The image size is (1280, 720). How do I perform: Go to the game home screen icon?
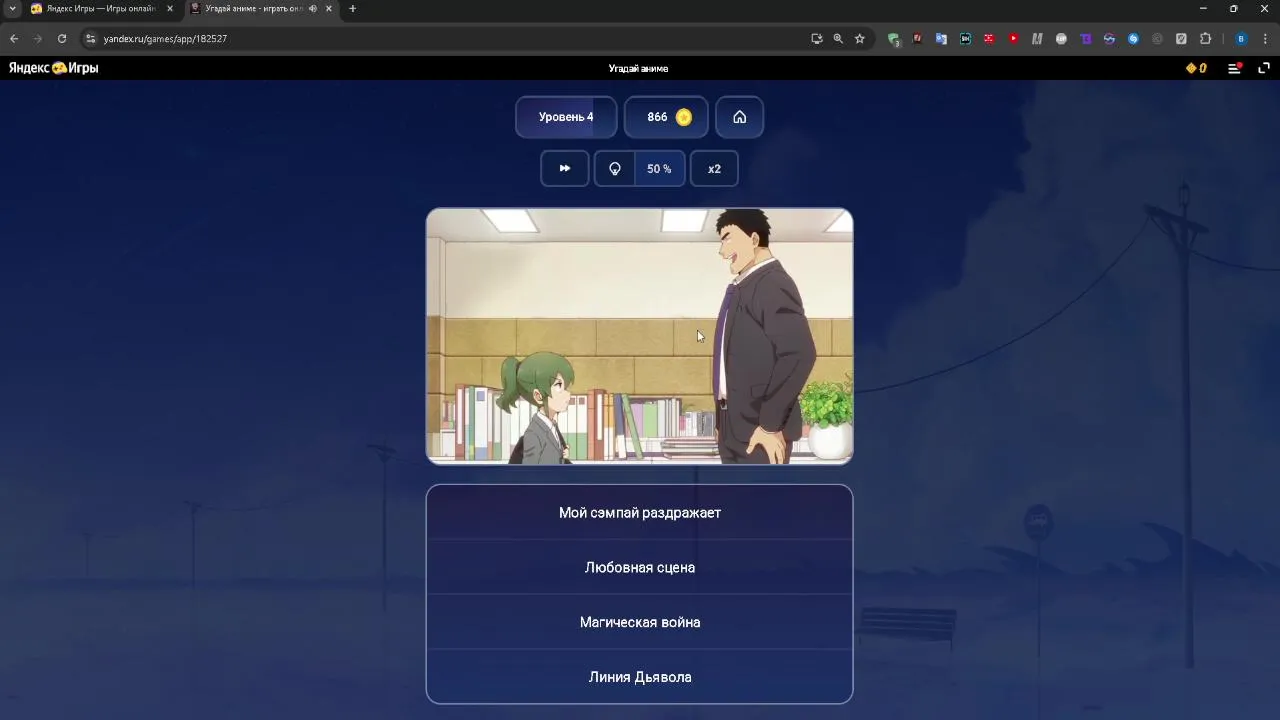pos(740,117)
